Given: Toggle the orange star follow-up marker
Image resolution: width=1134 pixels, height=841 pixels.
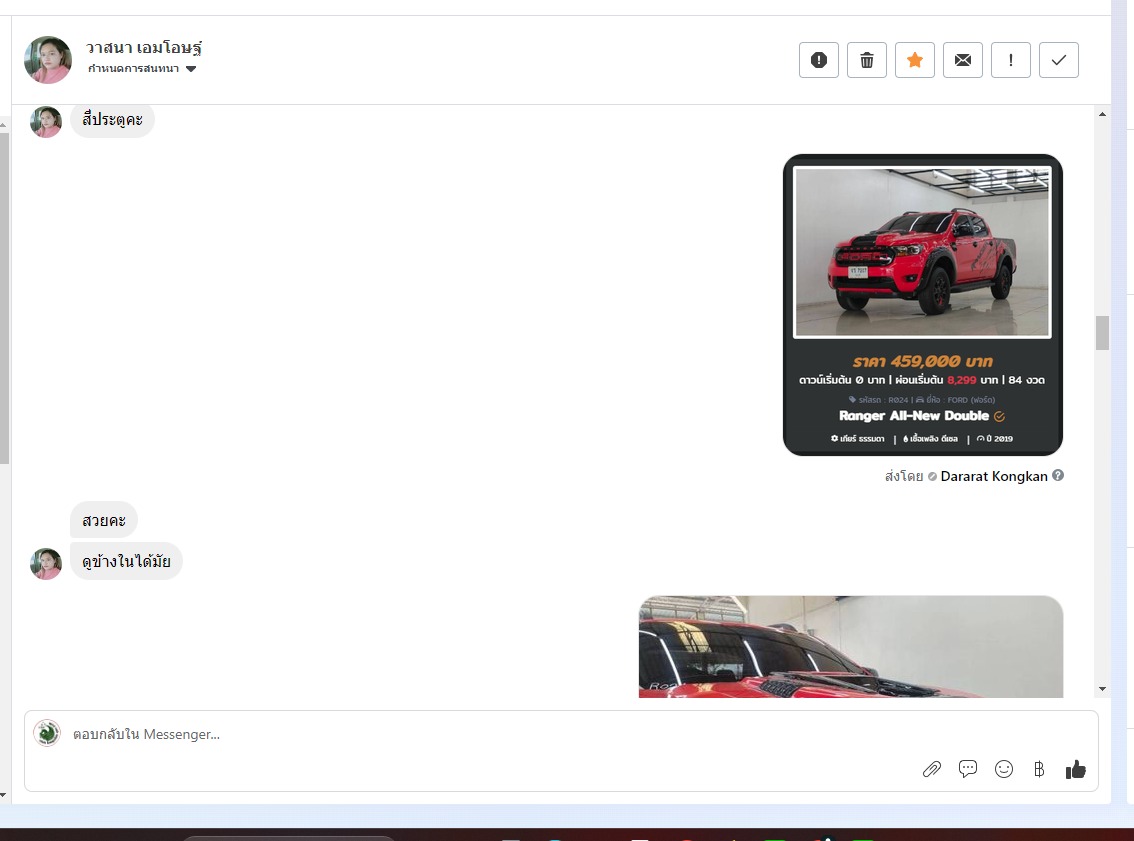Looking at the screenshot, I should [x=914, y=60].
